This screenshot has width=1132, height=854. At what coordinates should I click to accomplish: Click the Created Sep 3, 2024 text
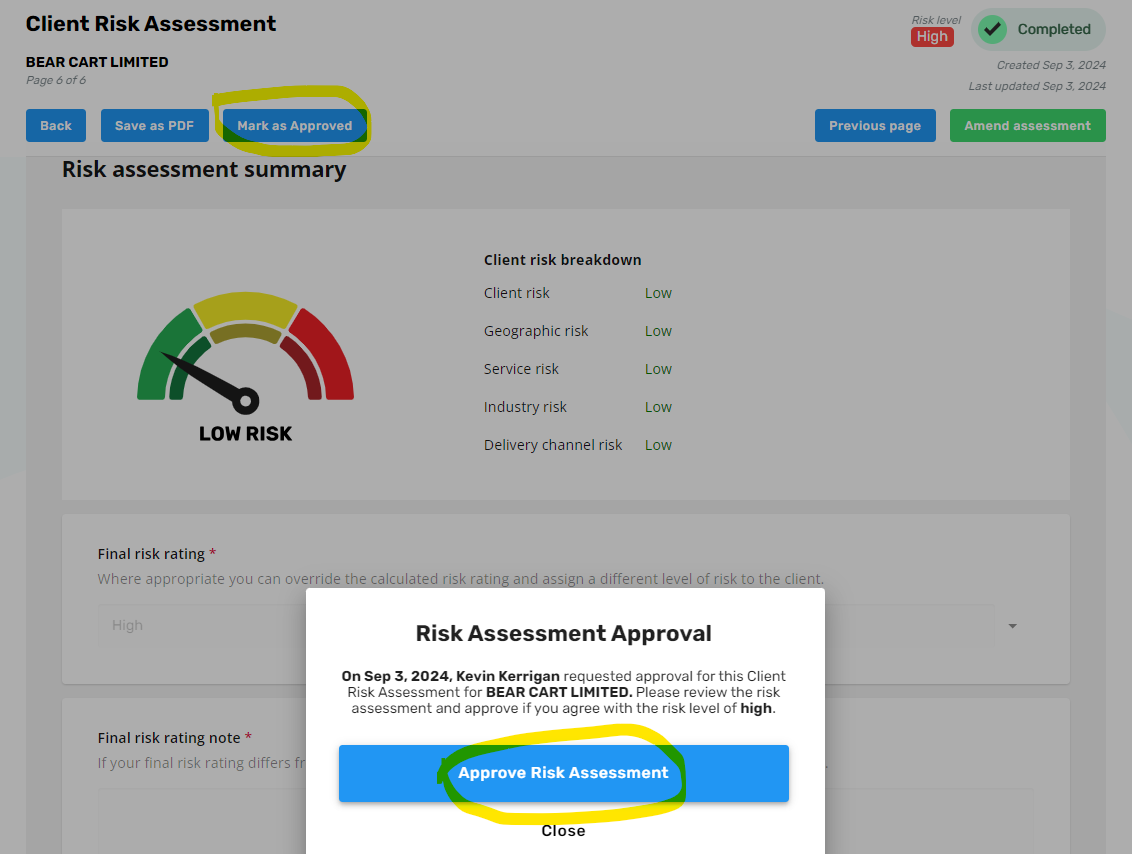[x=1051, y=65]
